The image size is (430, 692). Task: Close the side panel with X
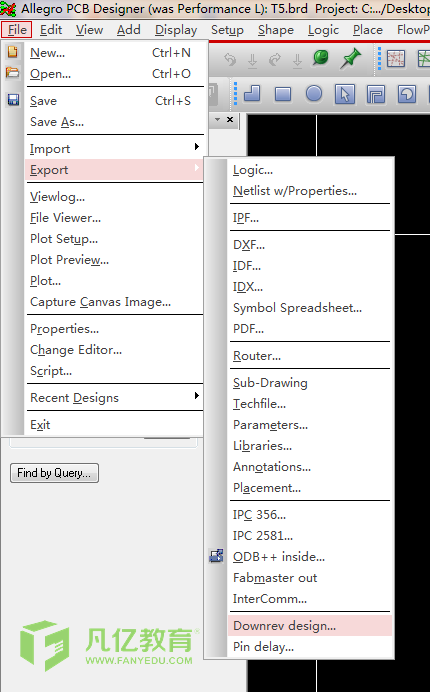click(x=230, y=120)
